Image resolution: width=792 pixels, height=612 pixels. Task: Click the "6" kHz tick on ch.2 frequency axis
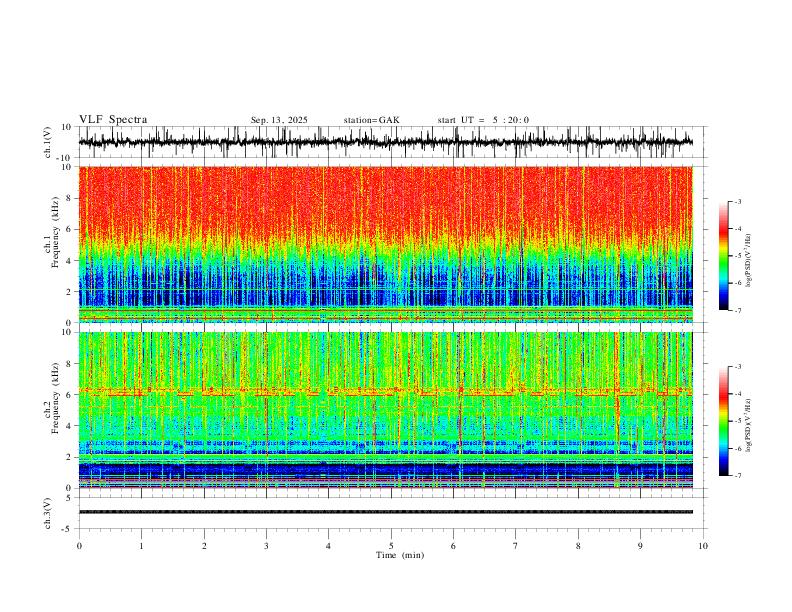pos(69,395)
